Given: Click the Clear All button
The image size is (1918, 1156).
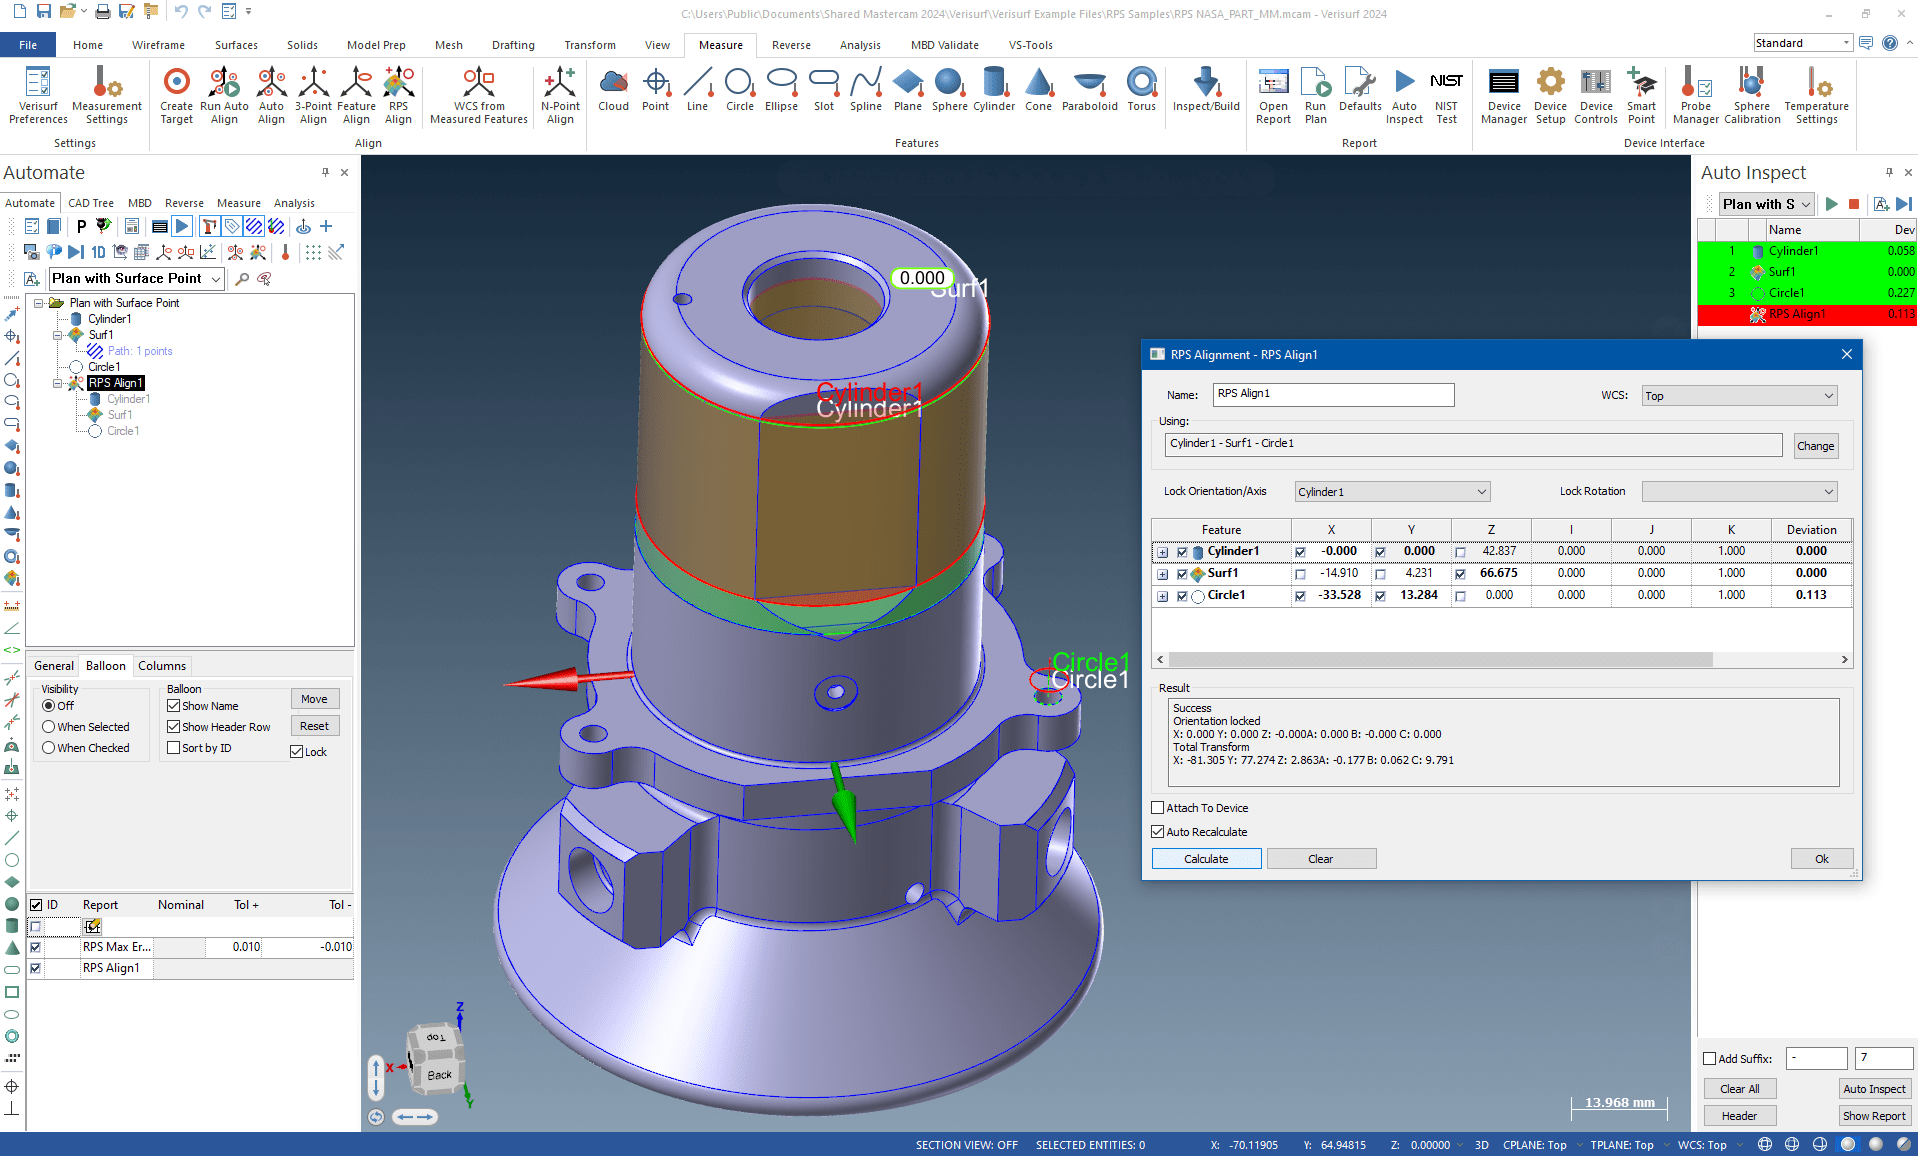Looking at the screenshot, I should click(1739, 1089).
